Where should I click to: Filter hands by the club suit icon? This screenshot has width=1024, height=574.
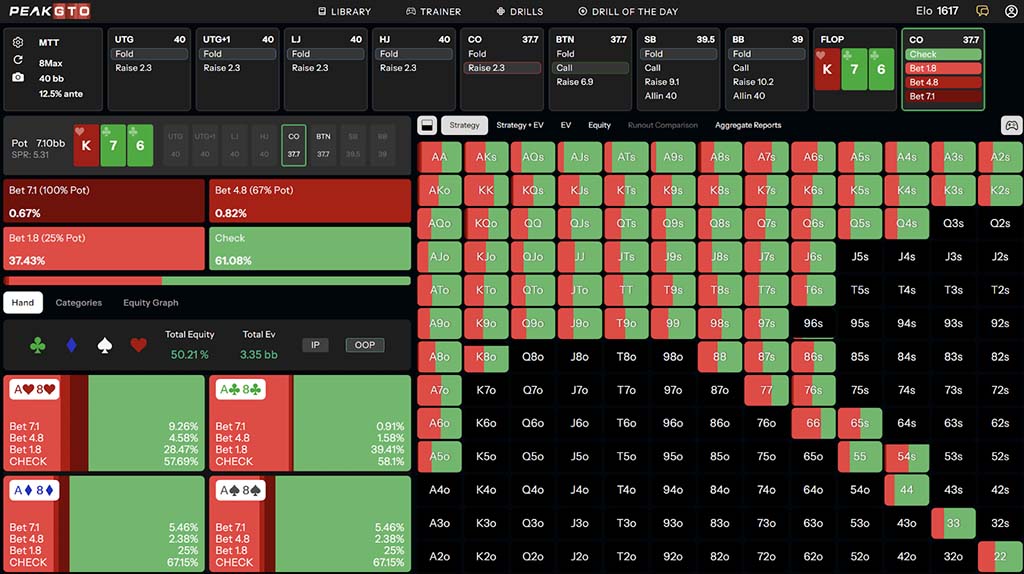38,346
